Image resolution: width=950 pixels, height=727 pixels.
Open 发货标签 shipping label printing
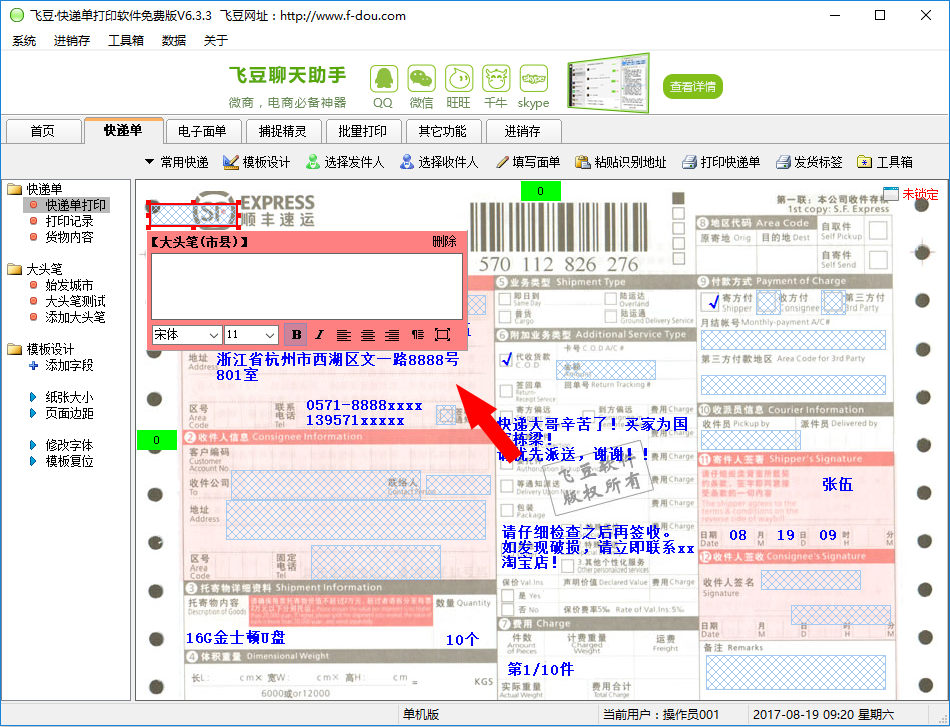coord(809,162)
